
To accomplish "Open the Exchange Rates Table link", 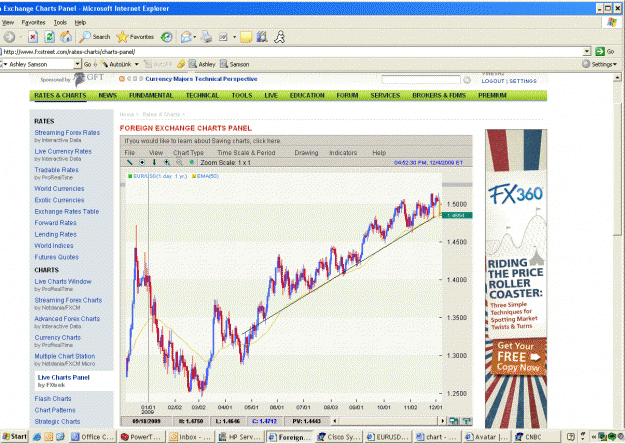I will (67, 211).
